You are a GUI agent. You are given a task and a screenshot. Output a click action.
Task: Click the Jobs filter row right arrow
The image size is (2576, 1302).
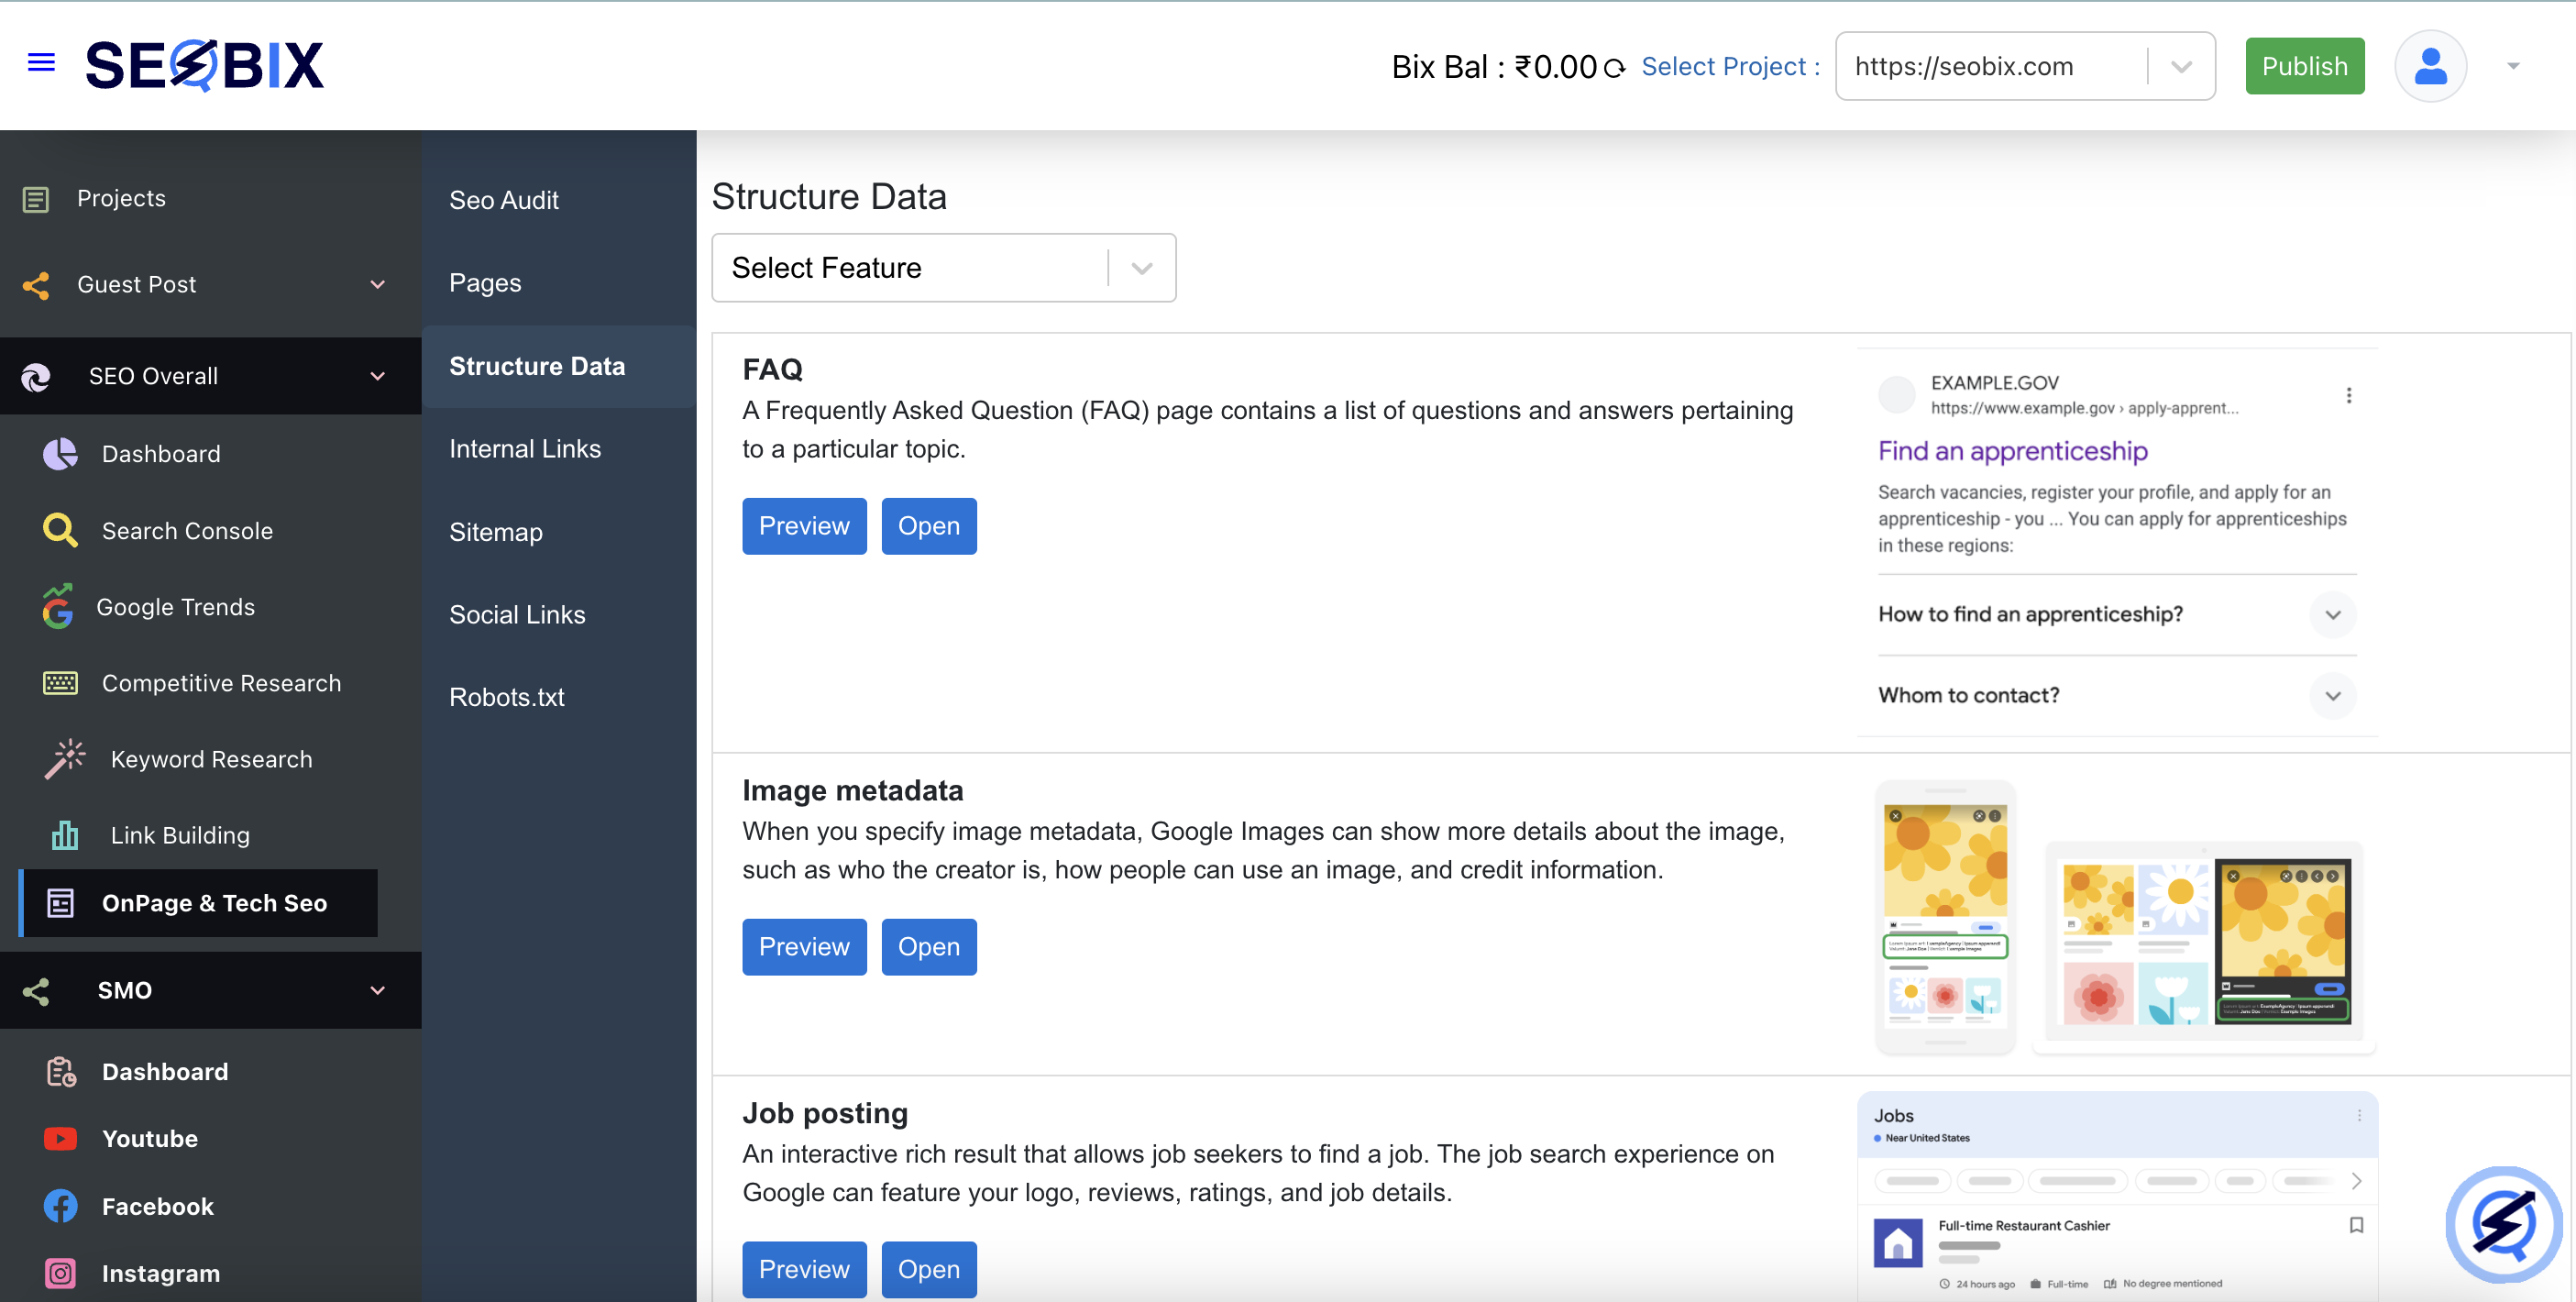coord(2356,1181)
